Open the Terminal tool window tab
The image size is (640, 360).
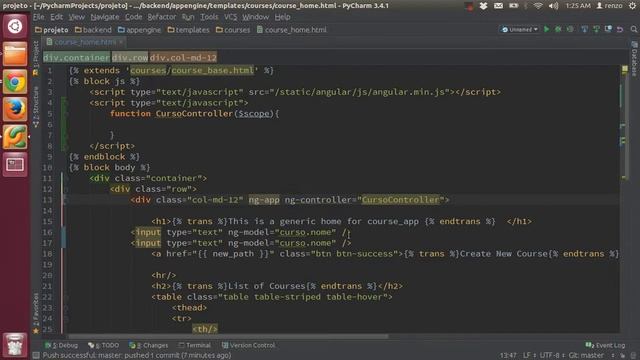coord(195,345)
